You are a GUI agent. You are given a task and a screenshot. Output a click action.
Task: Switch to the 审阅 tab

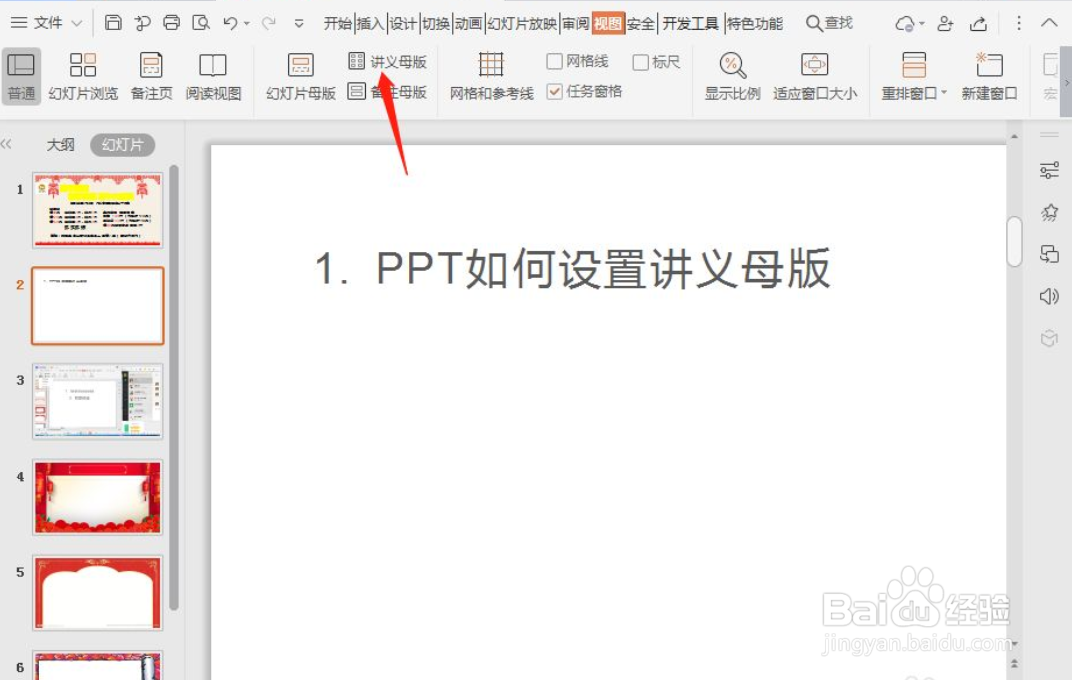point(575,23)
